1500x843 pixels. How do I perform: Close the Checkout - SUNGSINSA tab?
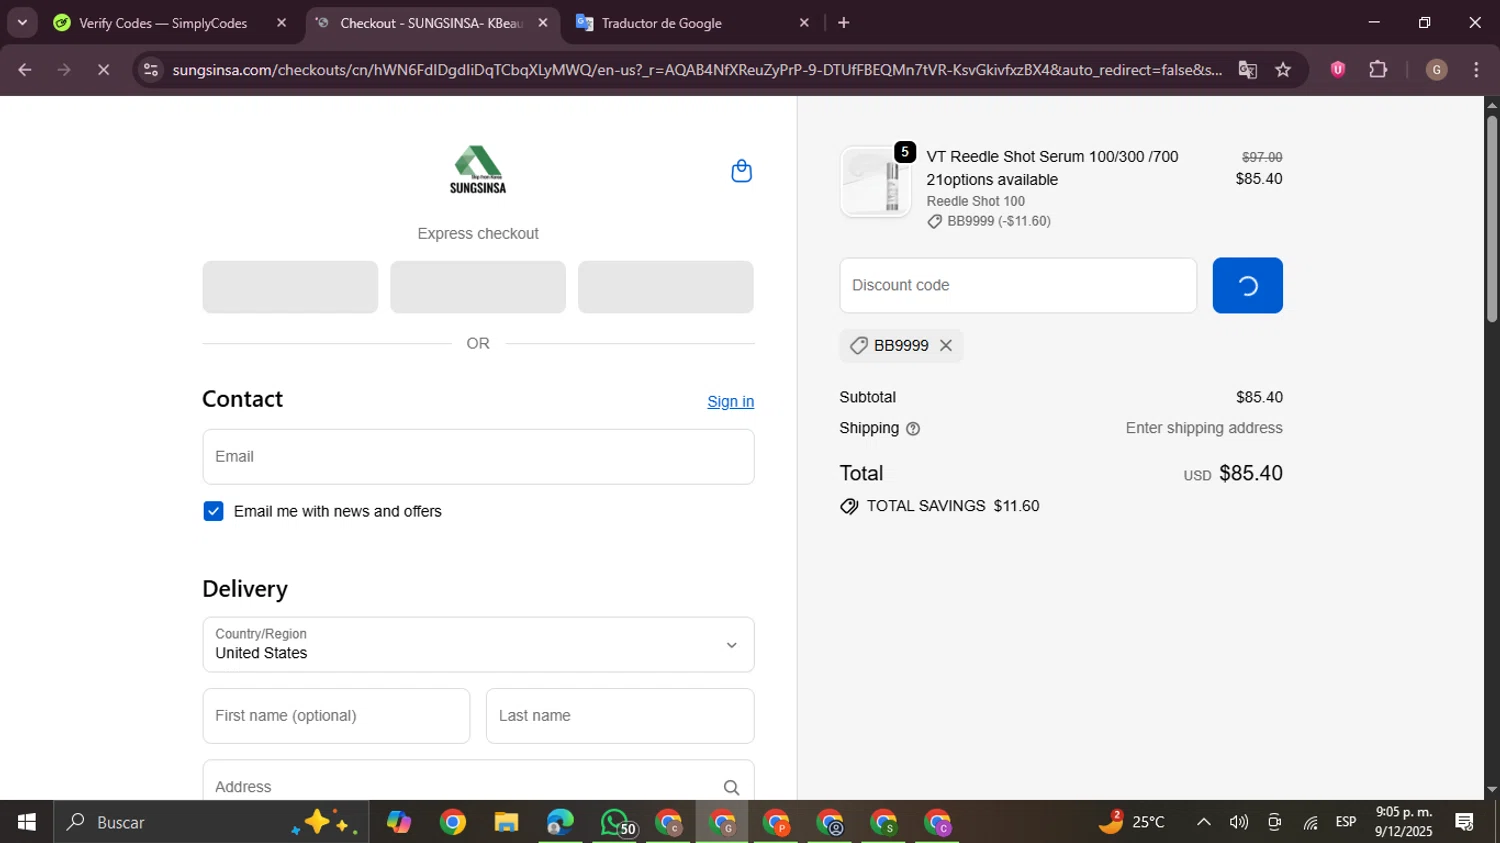pos(543,23)
